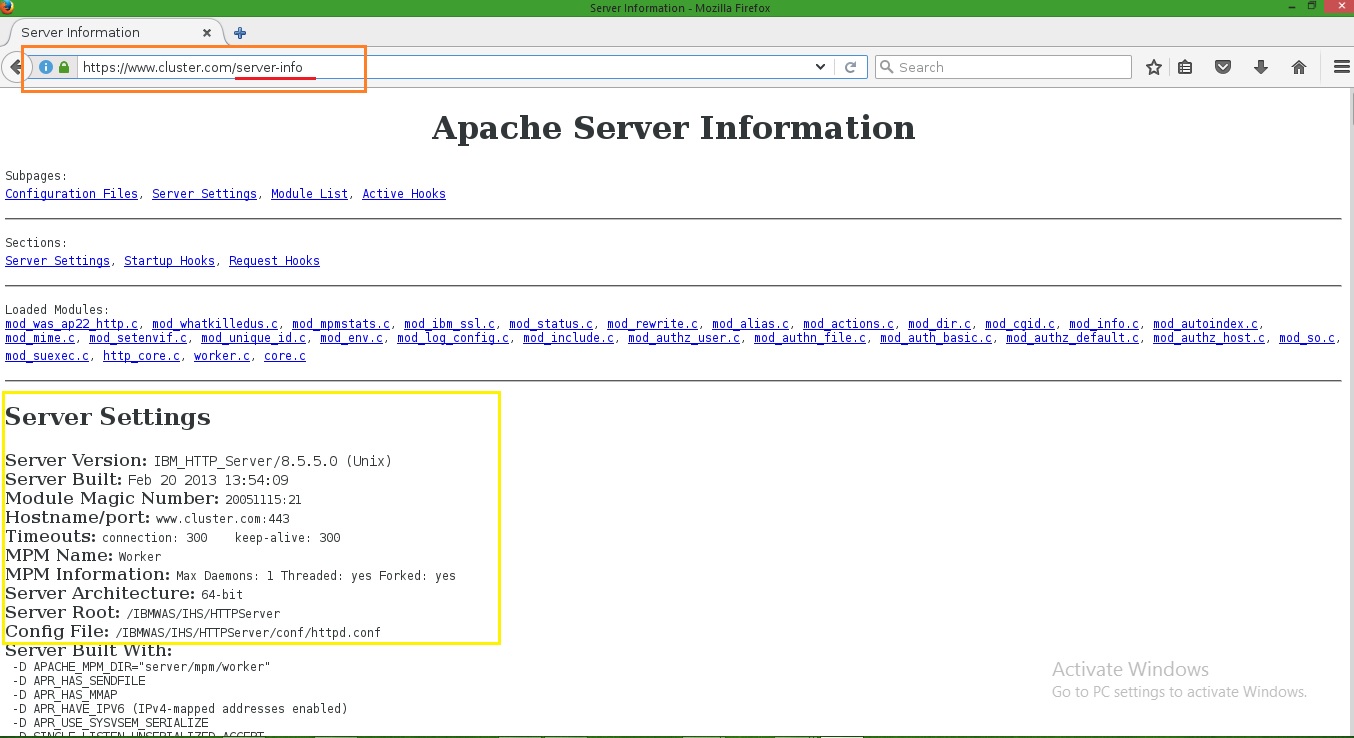Click the mod_rewrite.c module link
Screen dimensions: 1354x738
pos(652,324)
